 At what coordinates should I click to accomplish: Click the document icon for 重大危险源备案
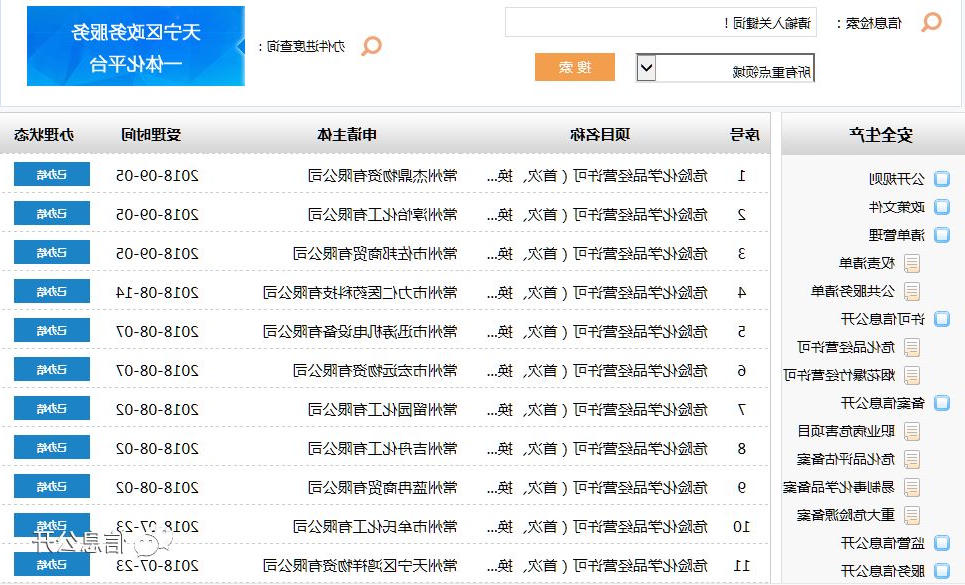point(912,515)
